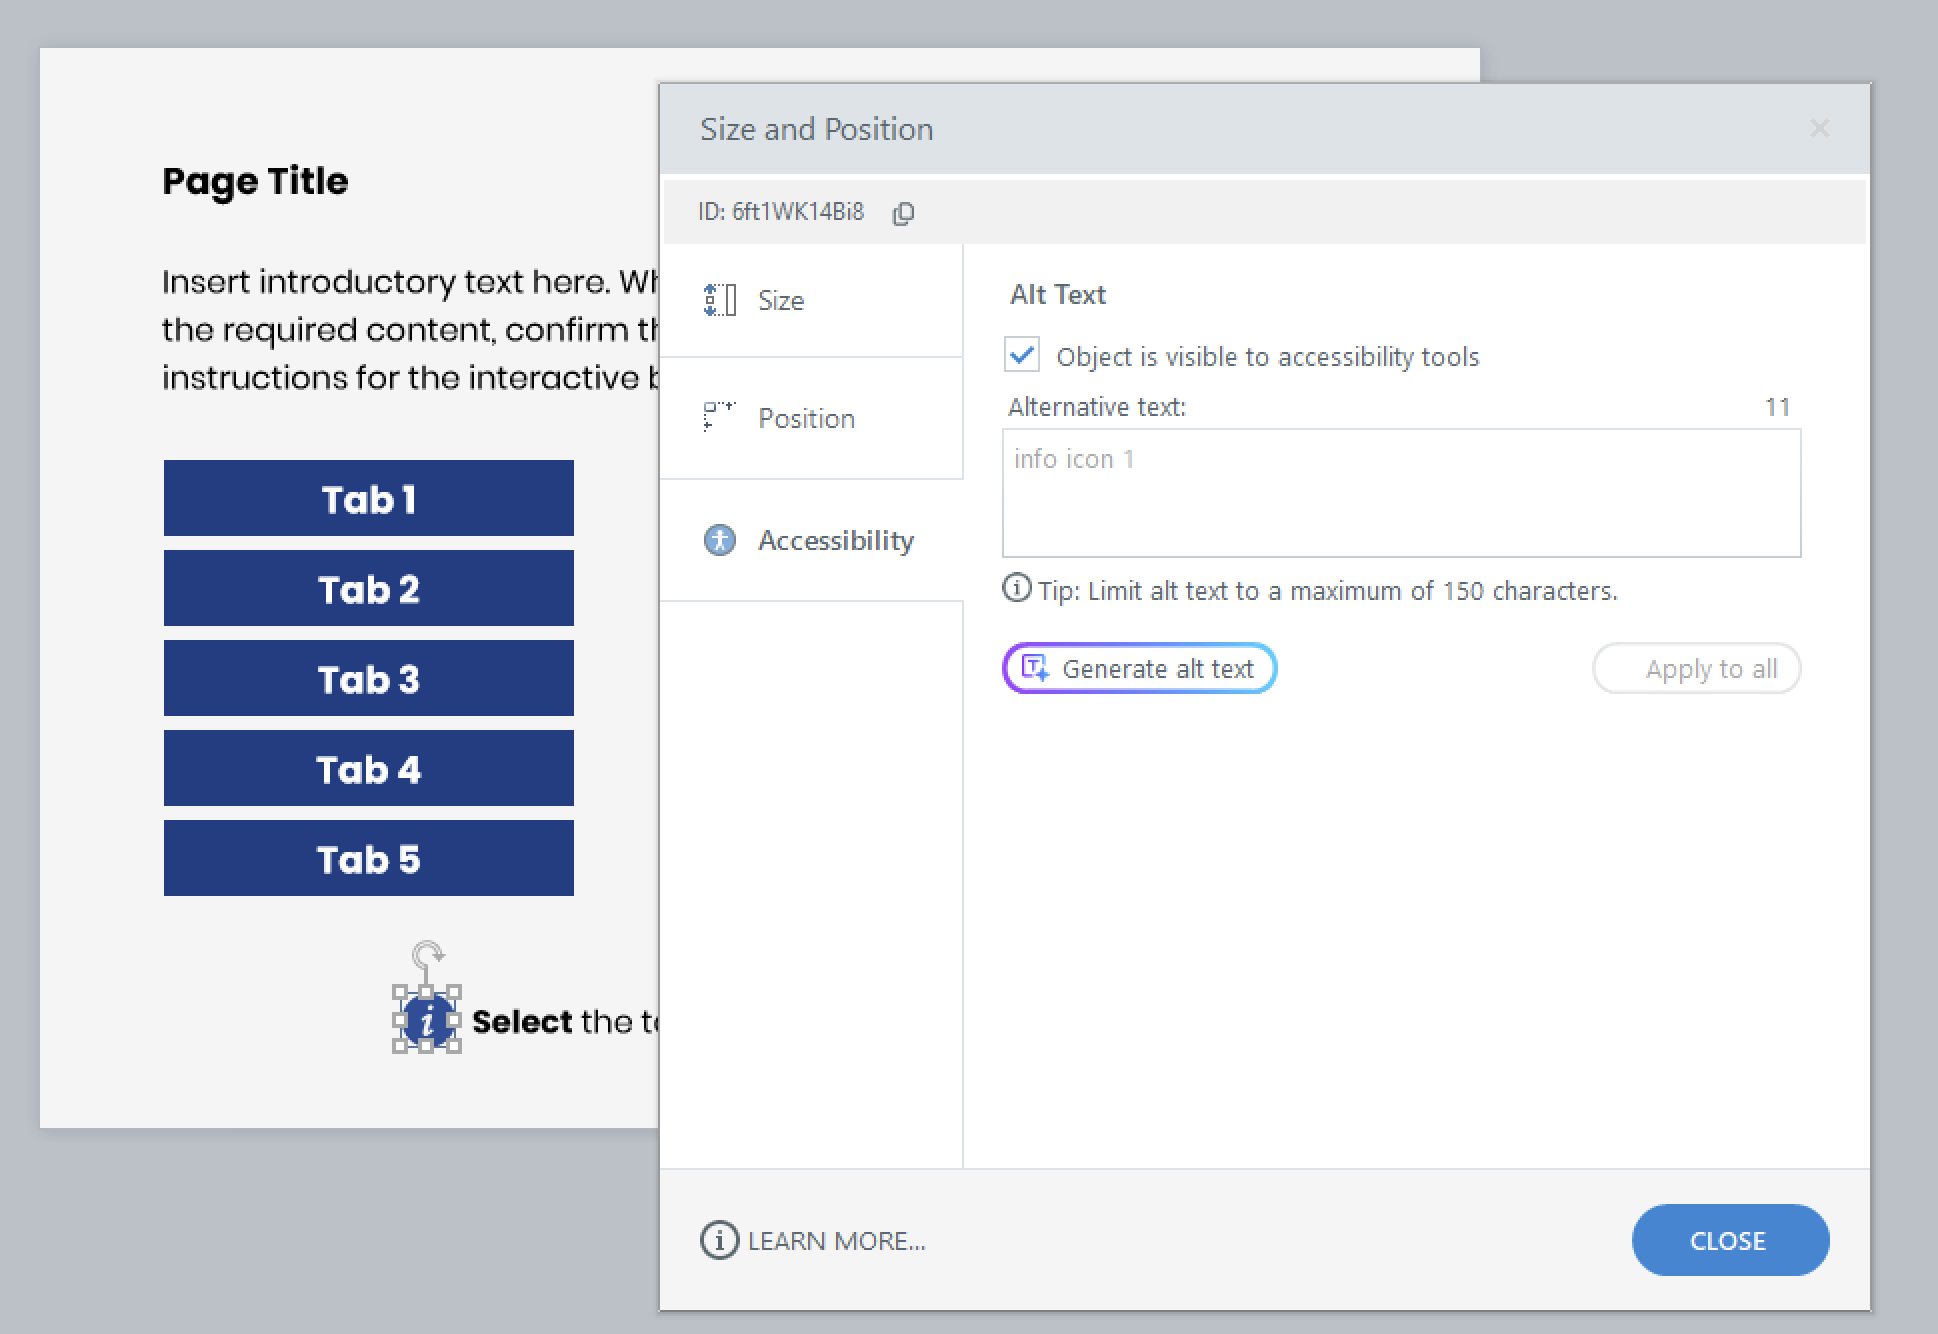
Task: Click the Accessibility person icon
Action: (x=720, y=540)
